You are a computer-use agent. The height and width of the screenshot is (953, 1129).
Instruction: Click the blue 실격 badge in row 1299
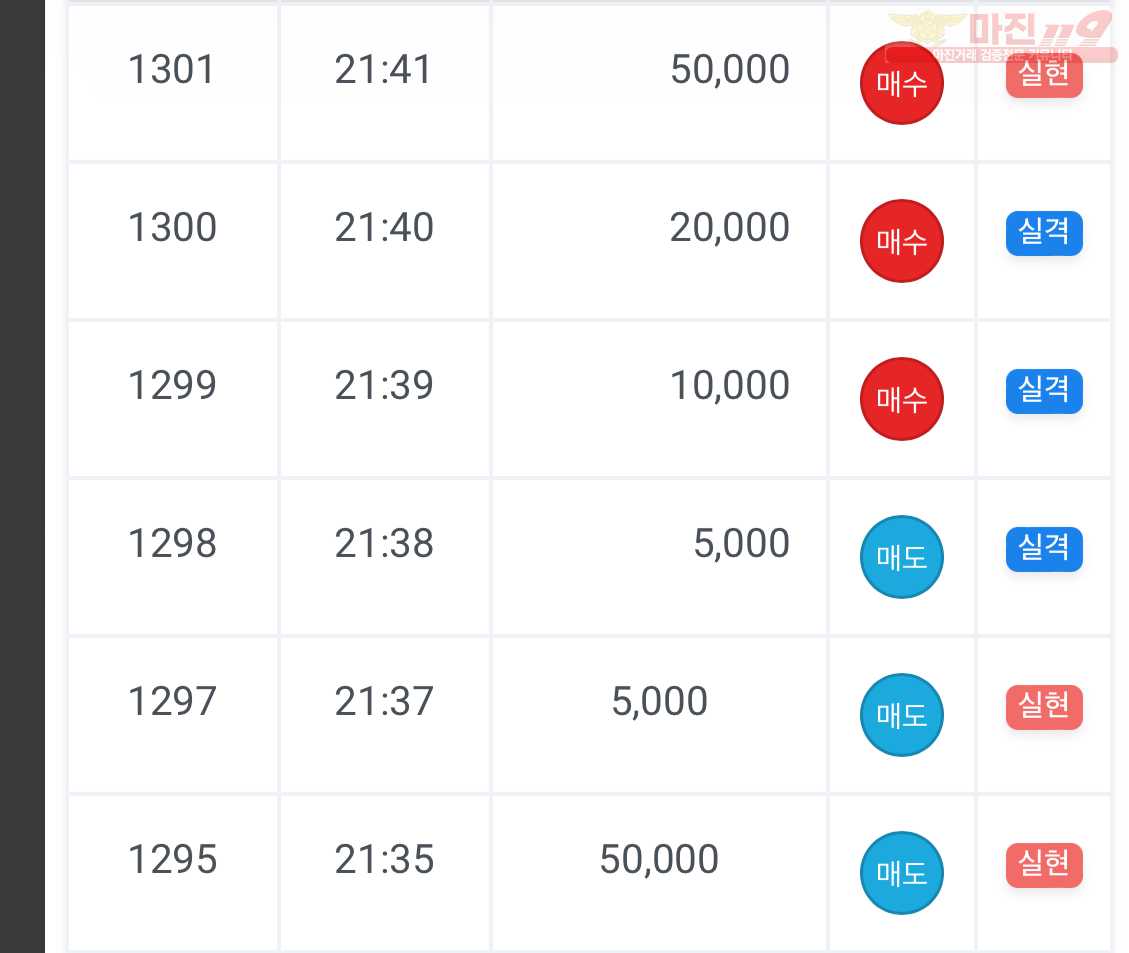[1044, 391]
